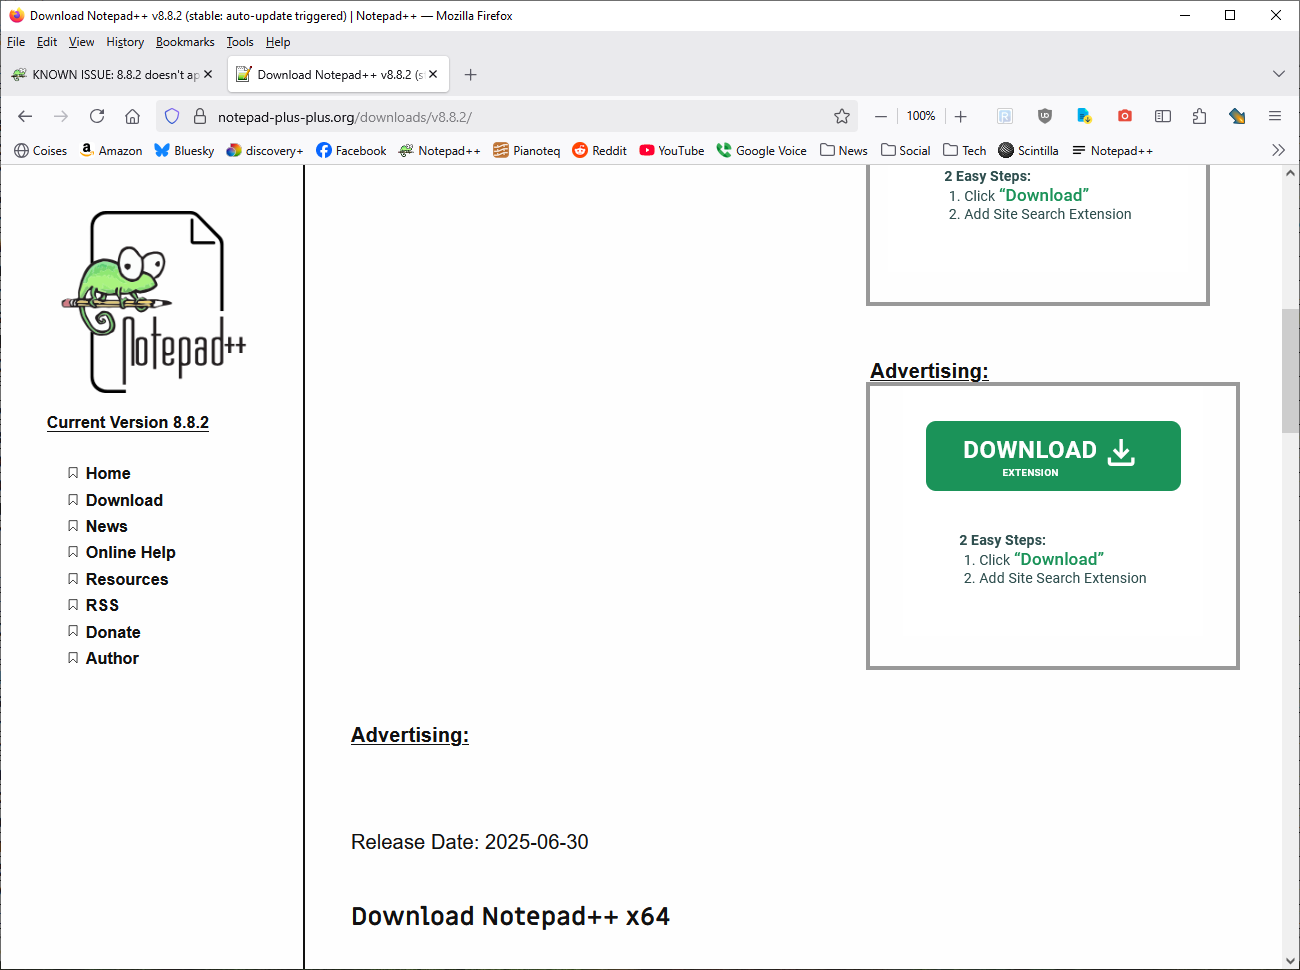Reload the current page
The image size is (1300, 970).
click(97, 116)
